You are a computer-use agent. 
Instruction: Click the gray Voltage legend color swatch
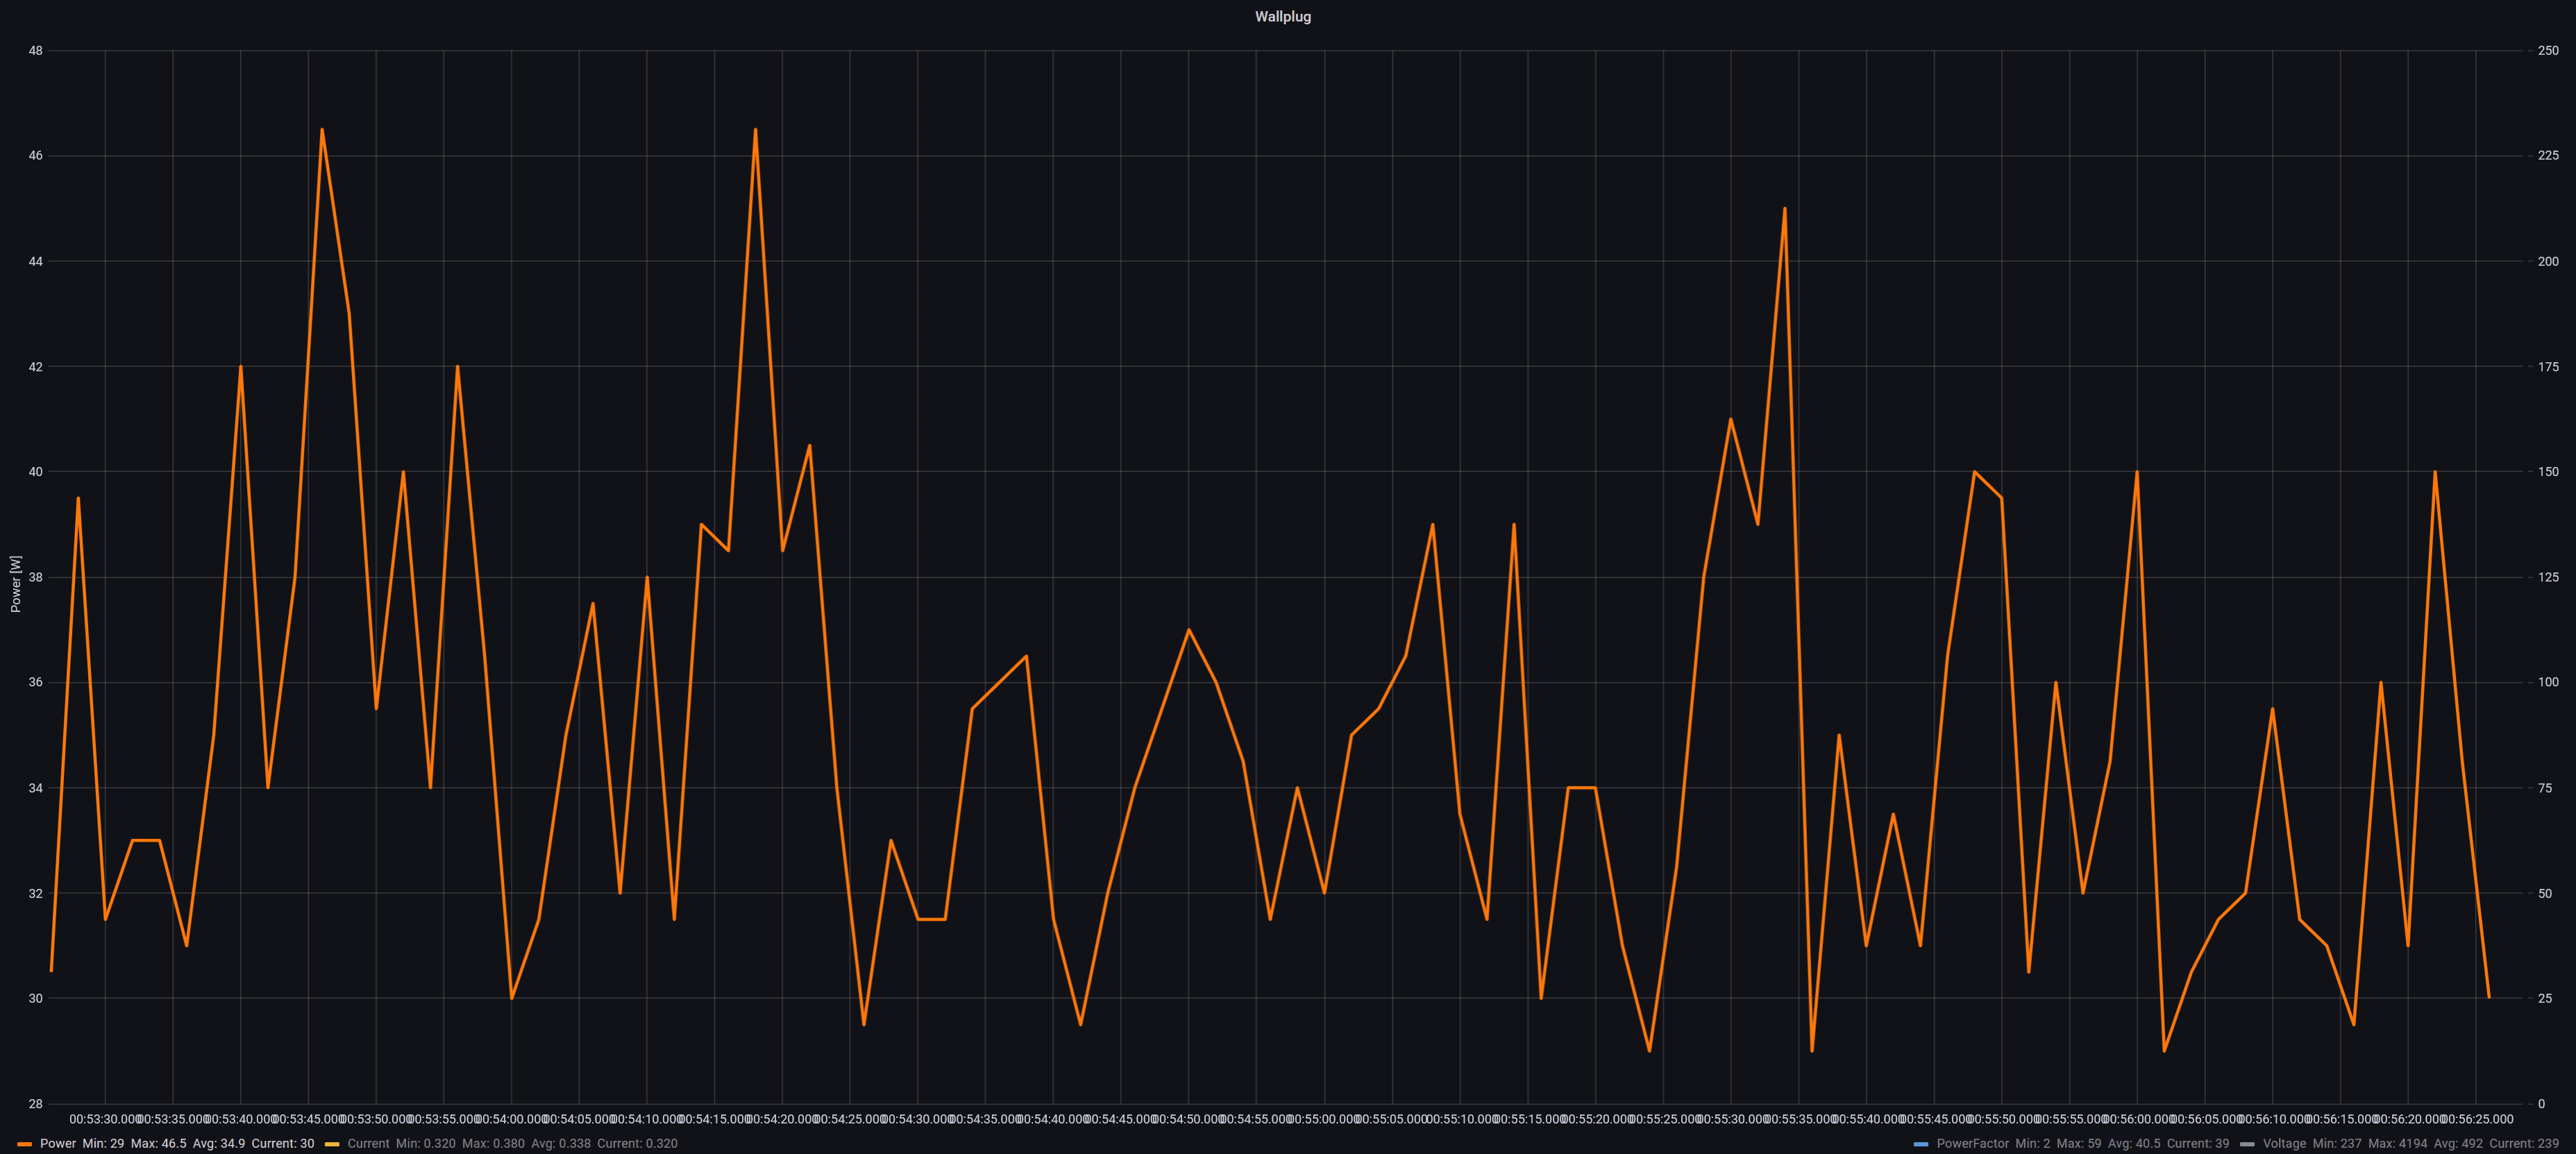pos(2247,1144)
